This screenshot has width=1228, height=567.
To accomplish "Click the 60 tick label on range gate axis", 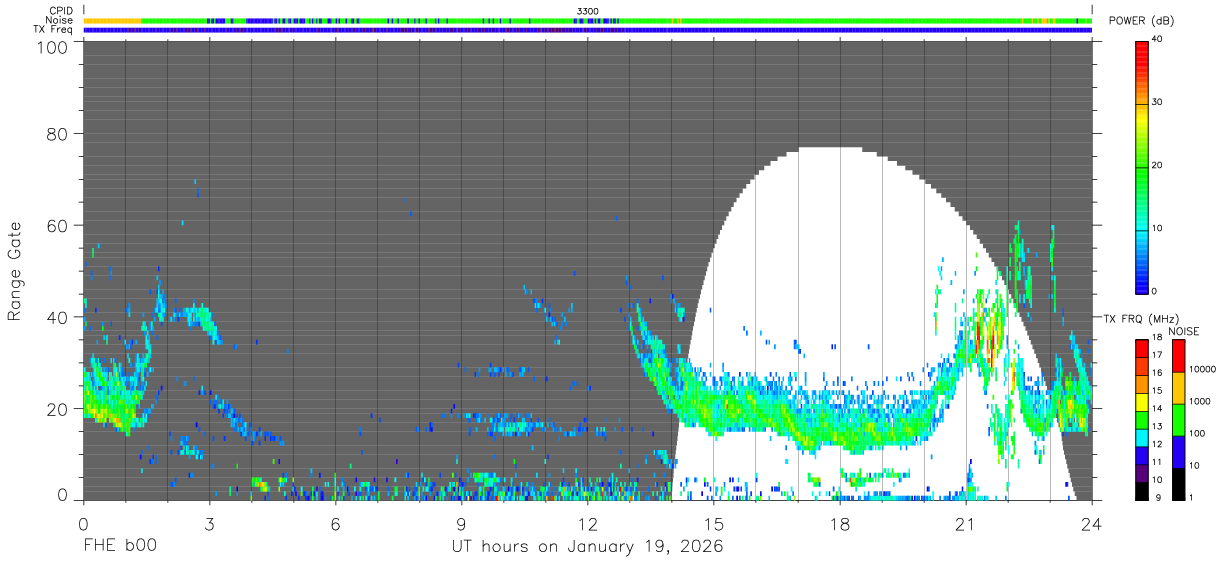I will 56,225.
